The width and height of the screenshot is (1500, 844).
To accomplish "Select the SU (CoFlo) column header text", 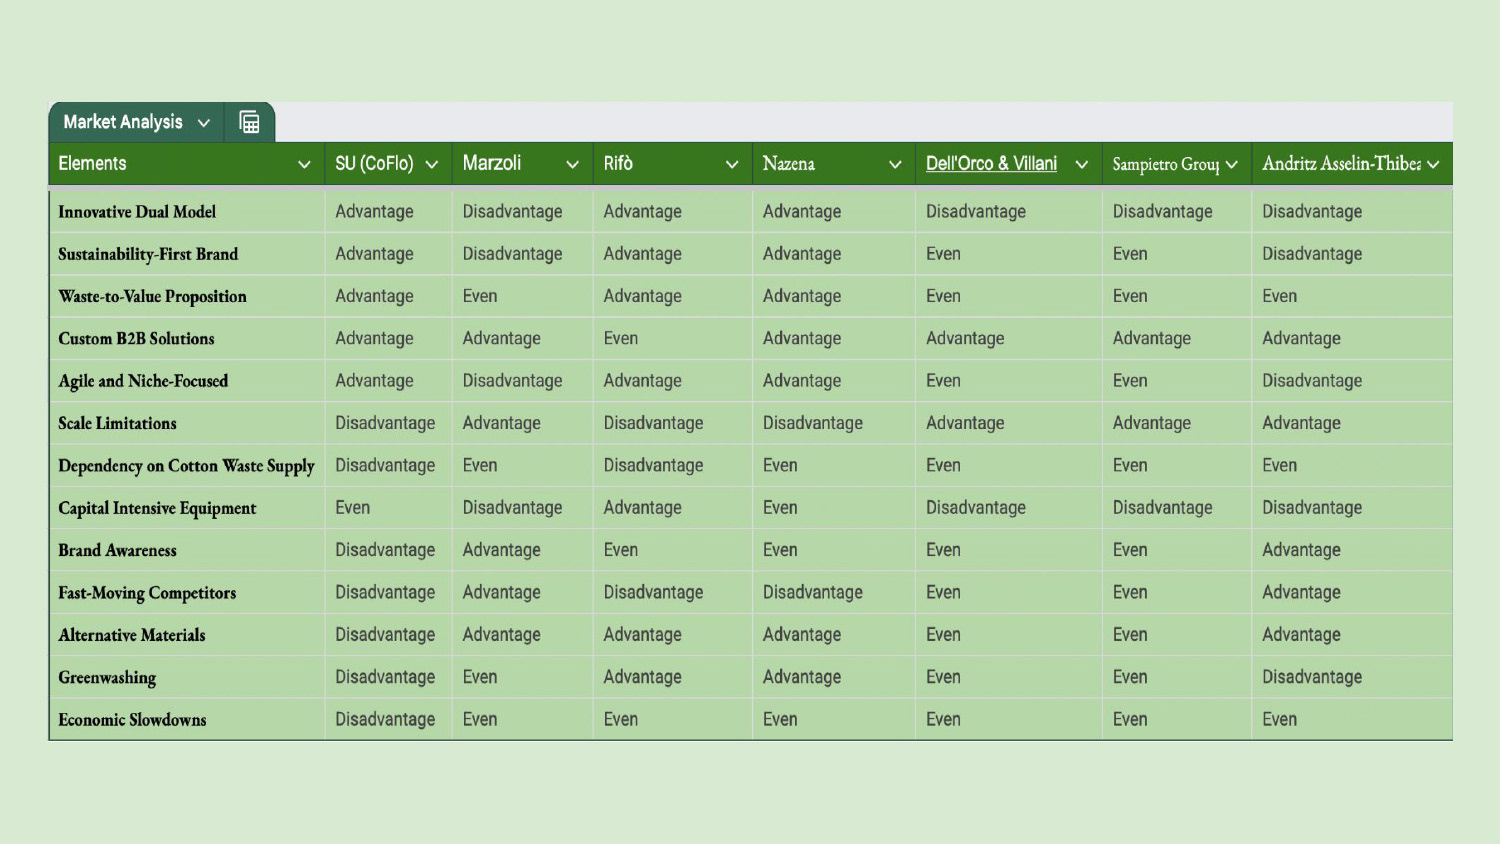I will [x=374, y=163].
